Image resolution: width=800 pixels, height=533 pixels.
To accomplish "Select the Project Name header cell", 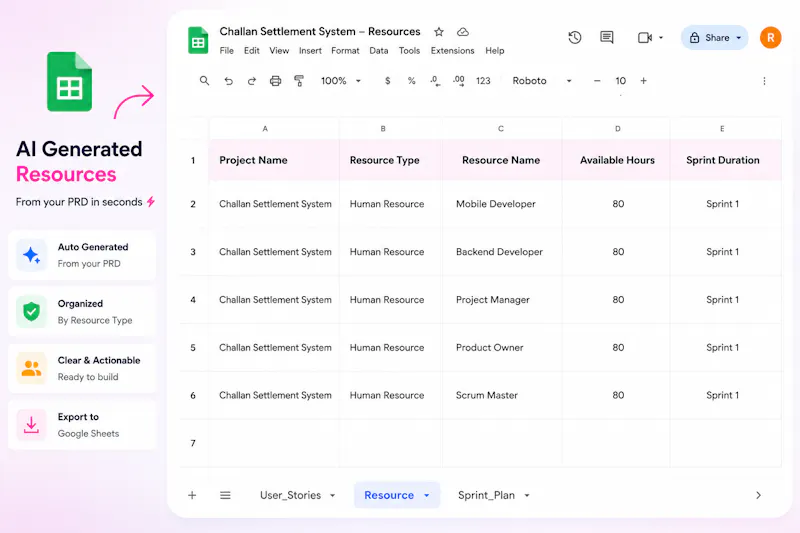I will (274, 160).
